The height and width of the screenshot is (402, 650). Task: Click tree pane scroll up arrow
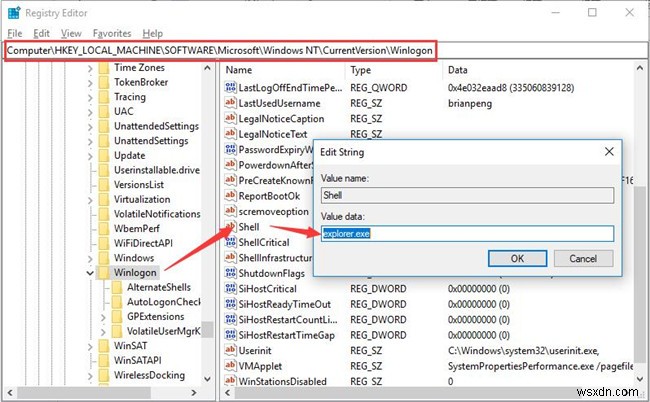(x=207, y=68)
